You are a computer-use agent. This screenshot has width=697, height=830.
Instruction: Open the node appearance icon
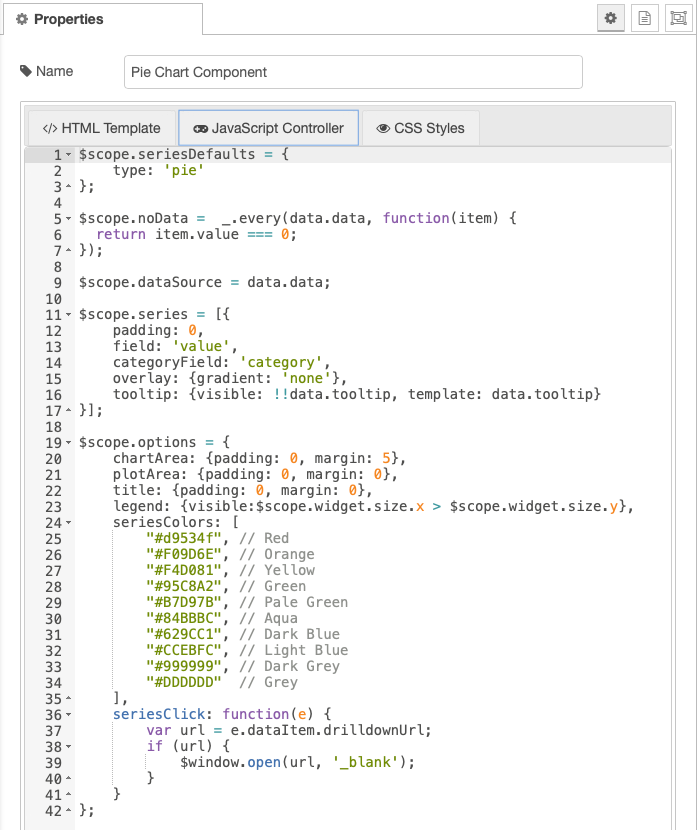[678, 19]
